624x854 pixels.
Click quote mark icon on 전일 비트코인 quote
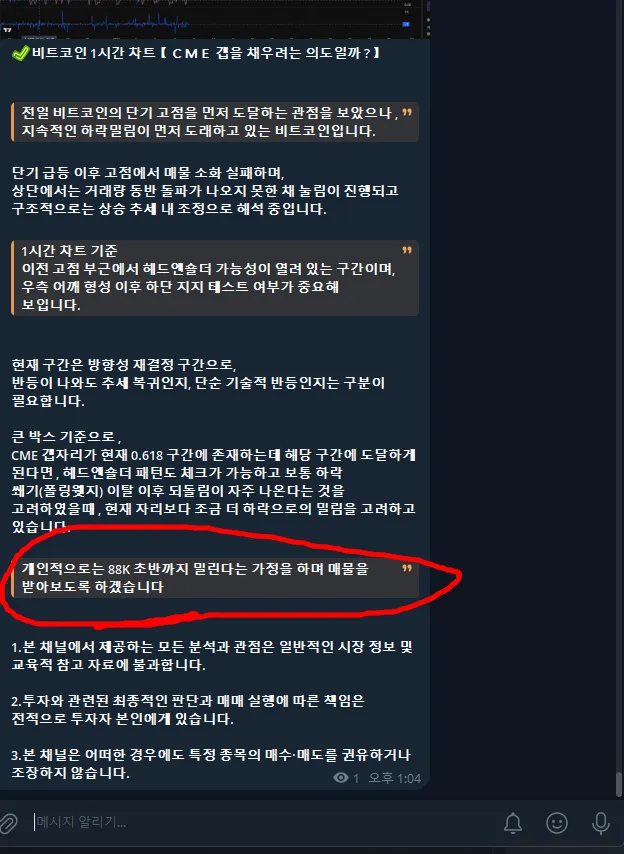[x=407, y=113]
